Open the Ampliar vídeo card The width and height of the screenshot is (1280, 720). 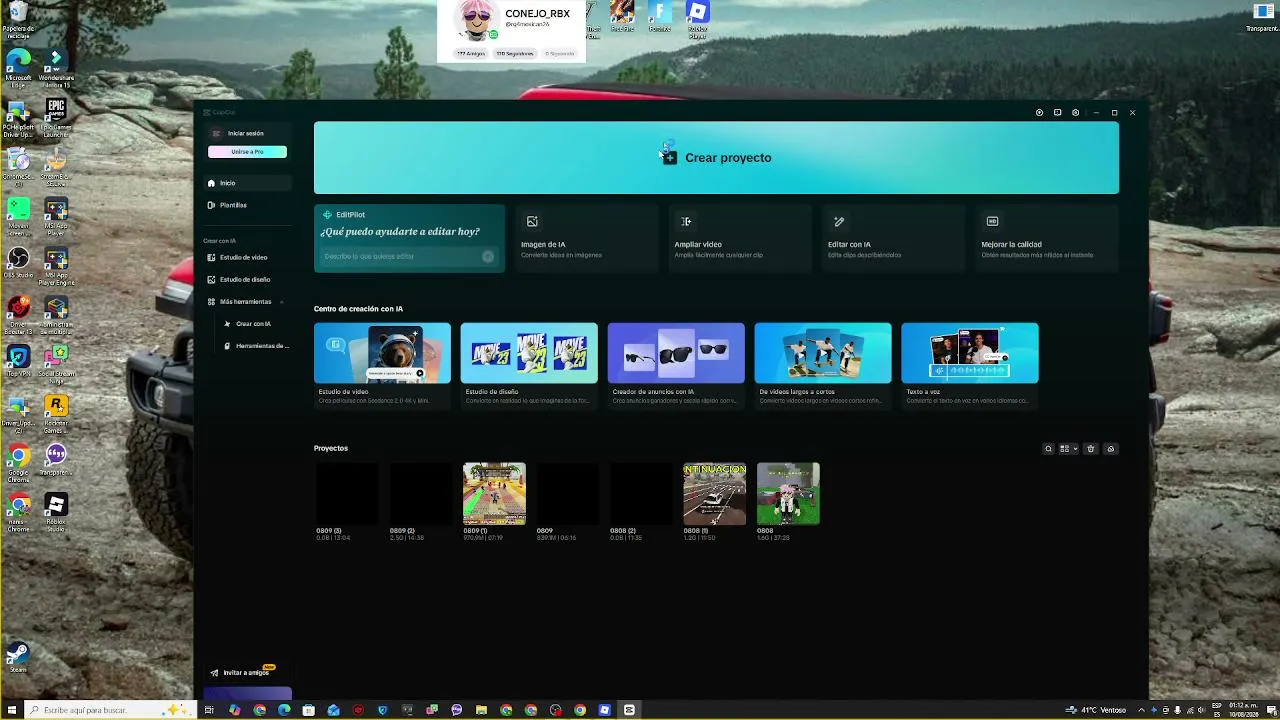740,238
